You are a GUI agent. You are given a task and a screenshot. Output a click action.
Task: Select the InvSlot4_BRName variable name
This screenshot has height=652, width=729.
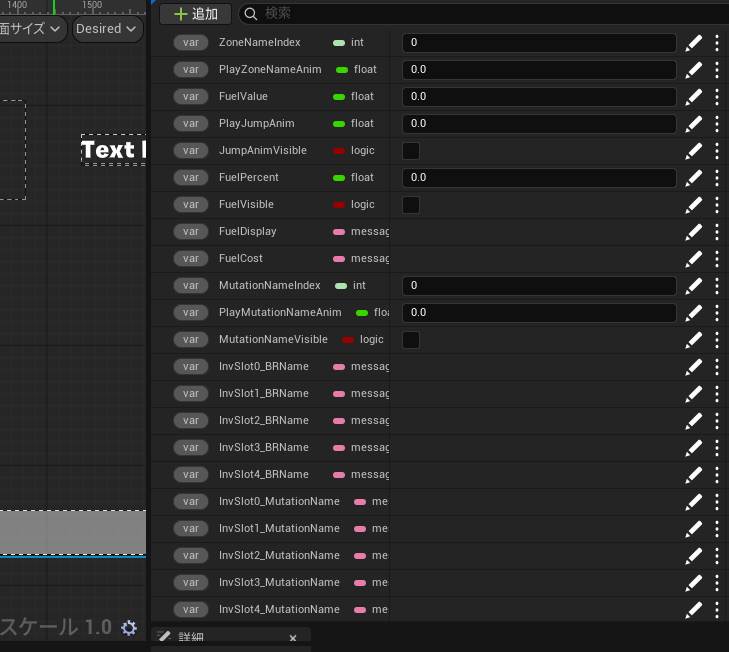pyautogui.click(x=264, y=474)
